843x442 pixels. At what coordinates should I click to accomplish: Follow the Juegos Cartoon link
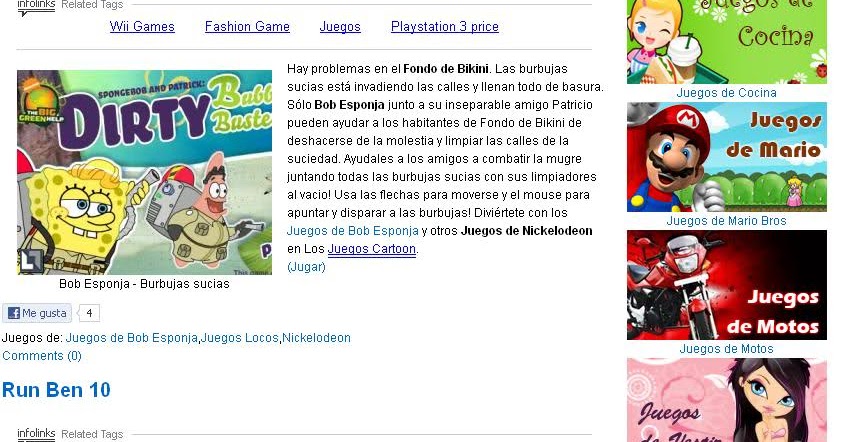(372, 249)
